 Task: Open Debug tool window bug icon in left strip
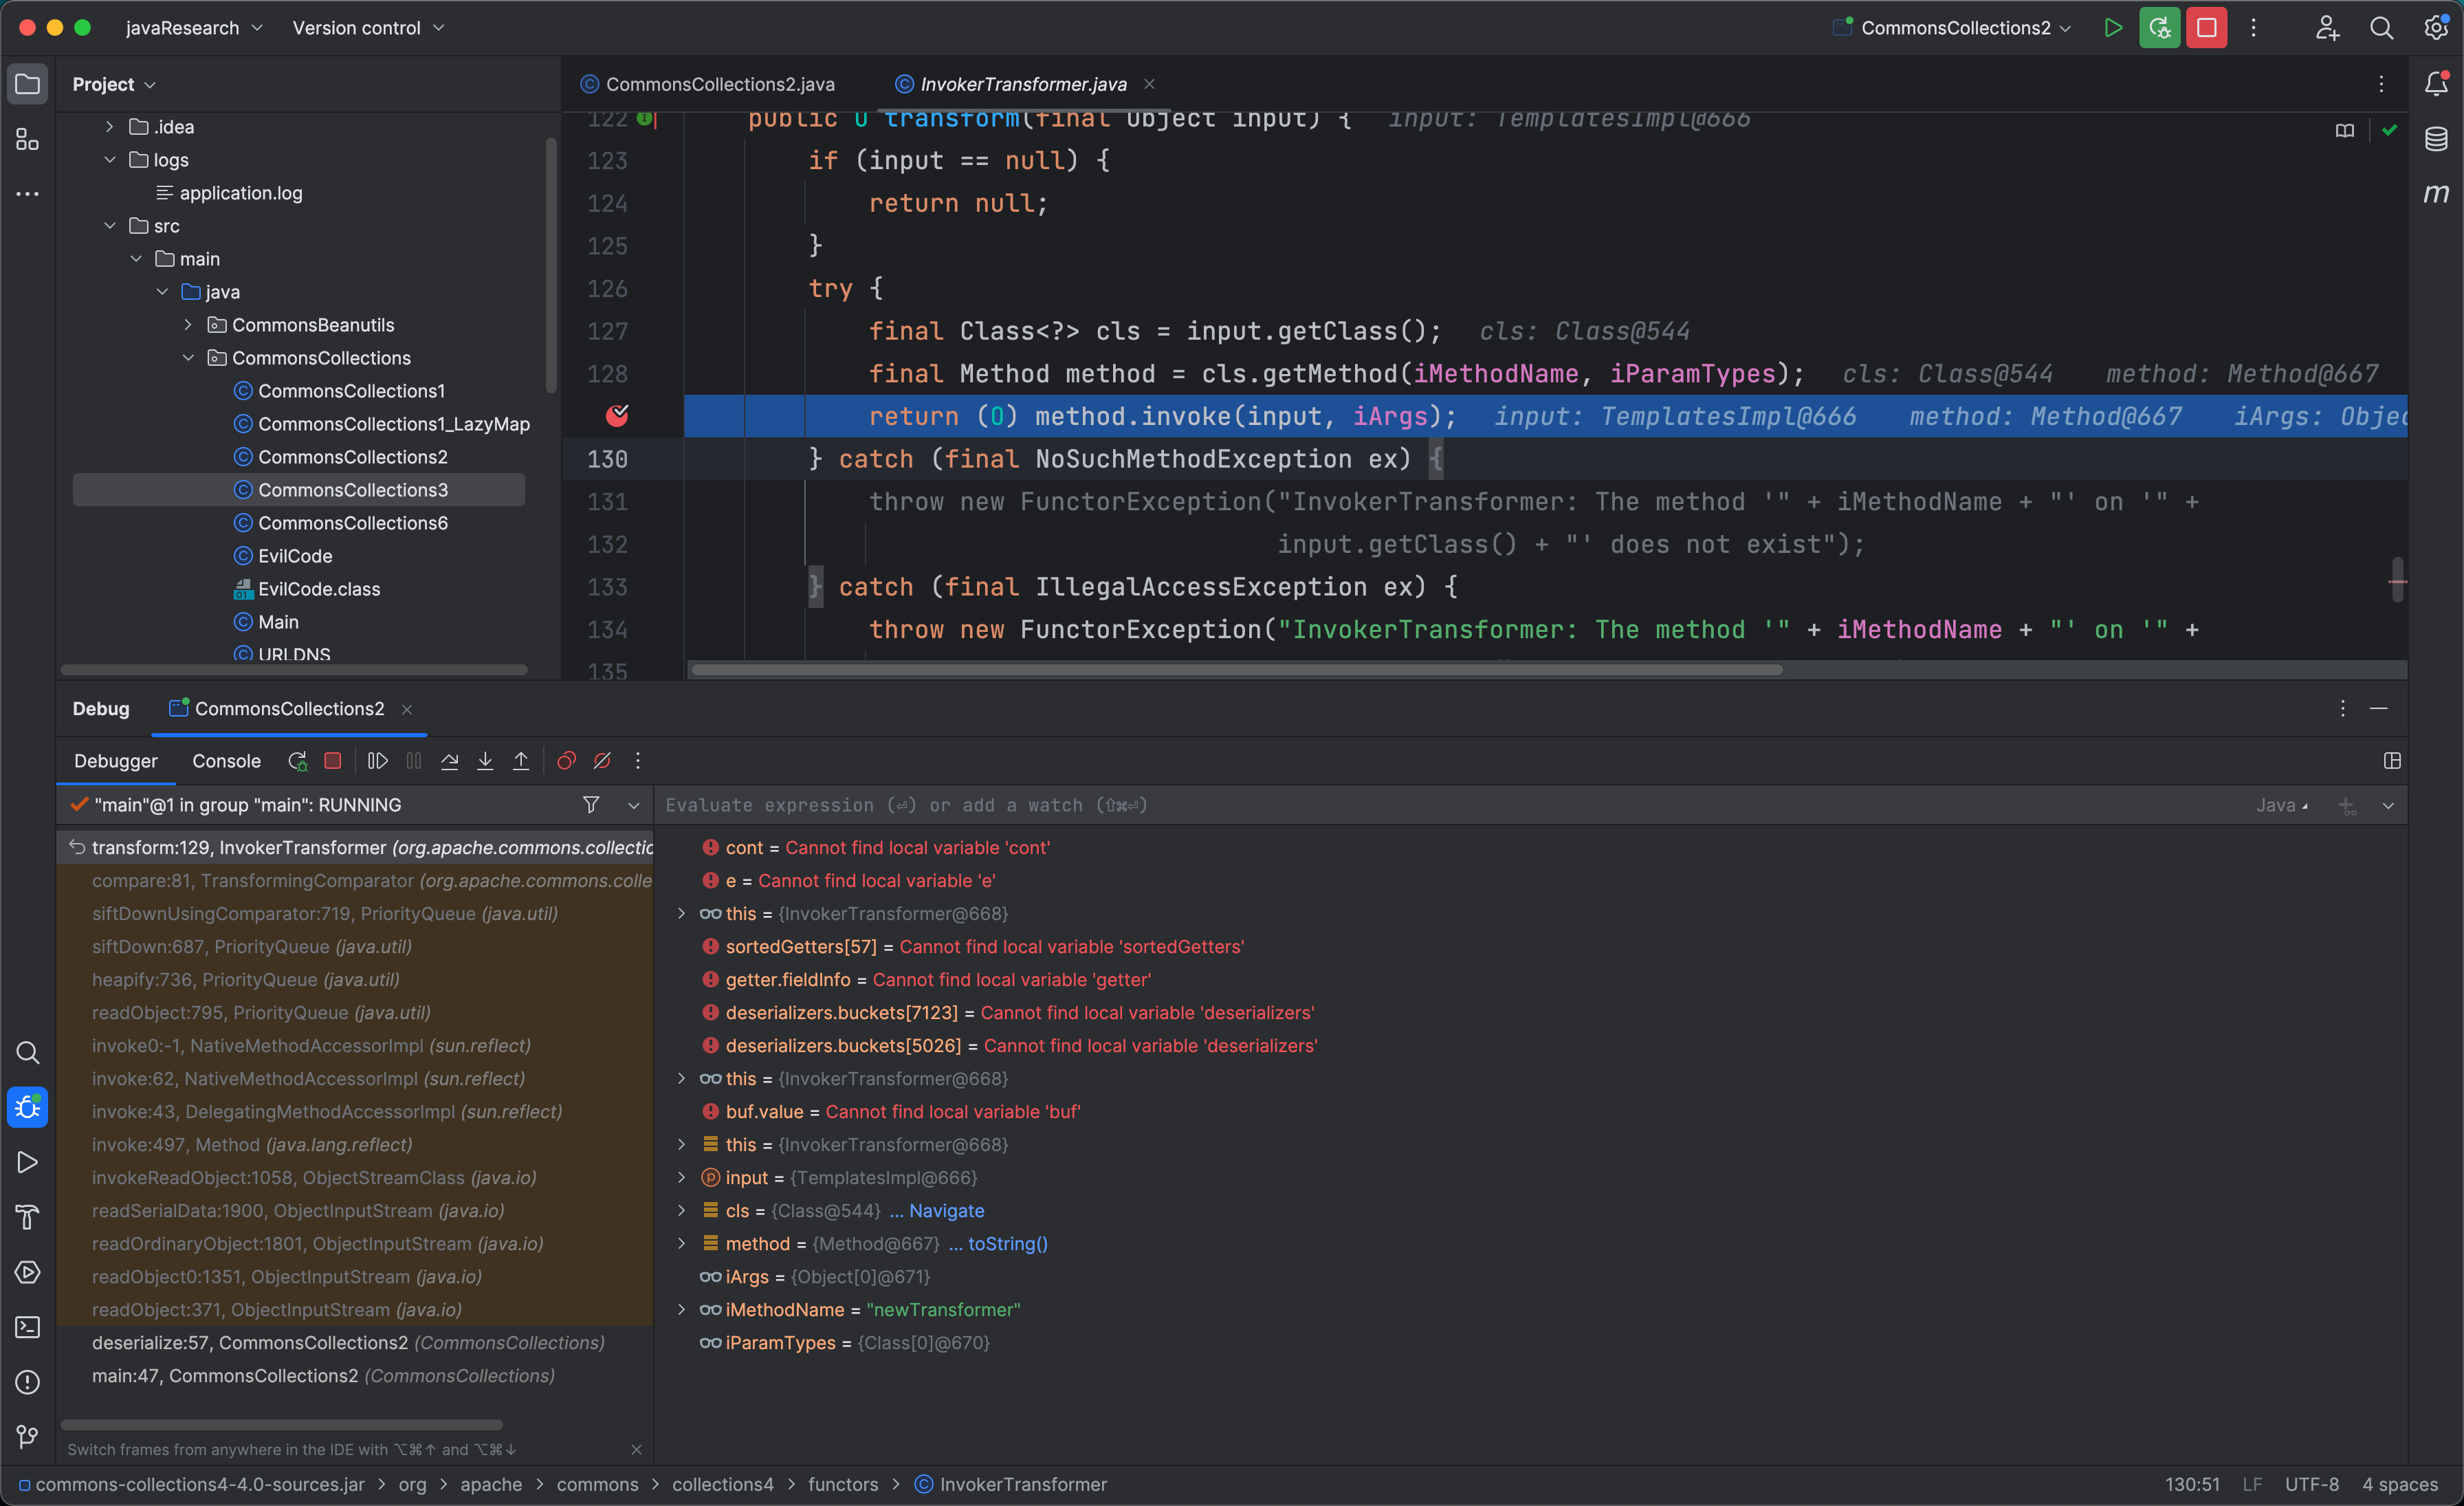(27, 1107)
